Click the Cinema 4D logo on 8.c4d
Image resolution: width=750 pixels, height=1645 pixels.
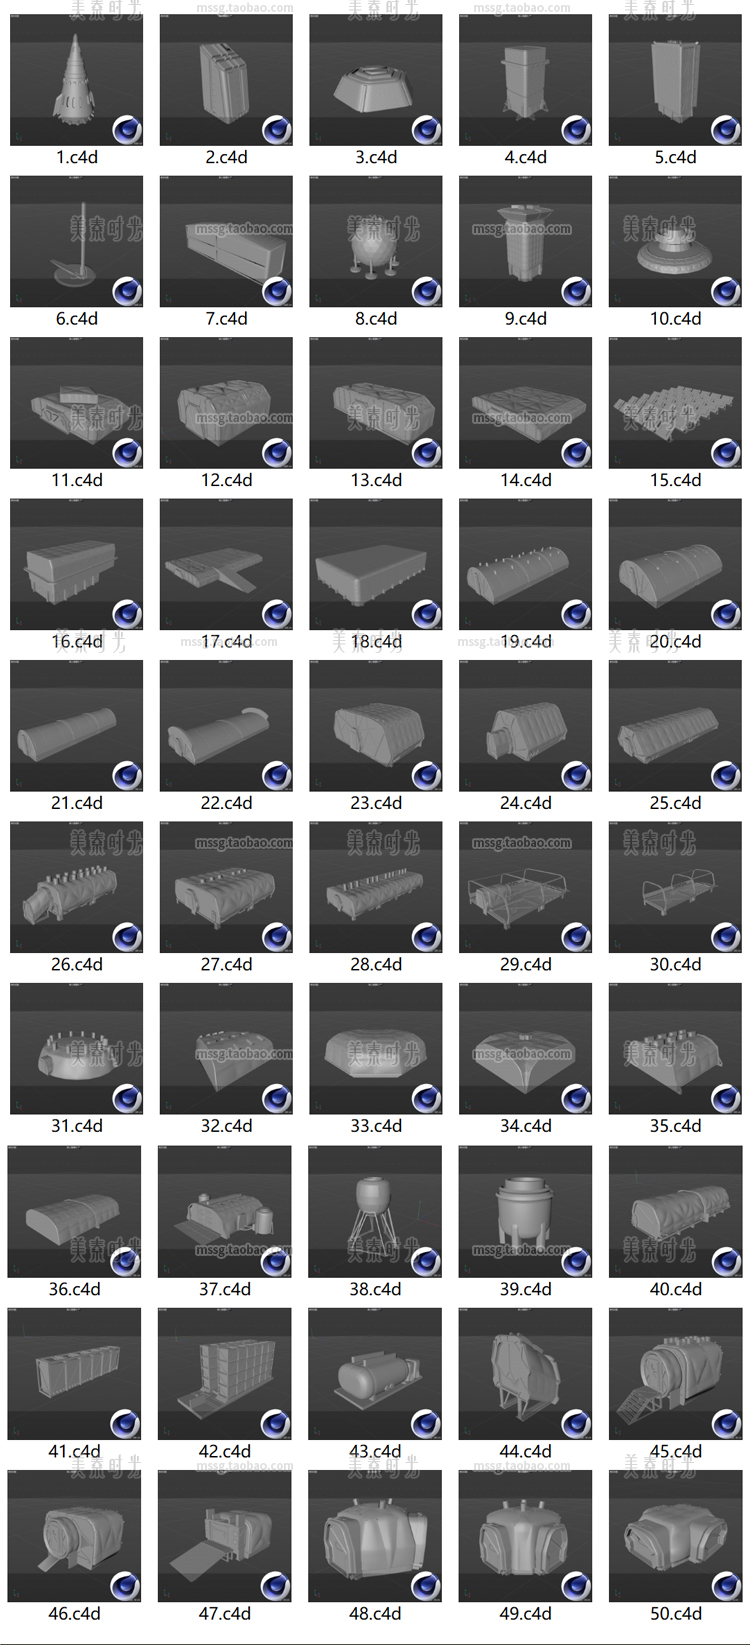(426, 292)
